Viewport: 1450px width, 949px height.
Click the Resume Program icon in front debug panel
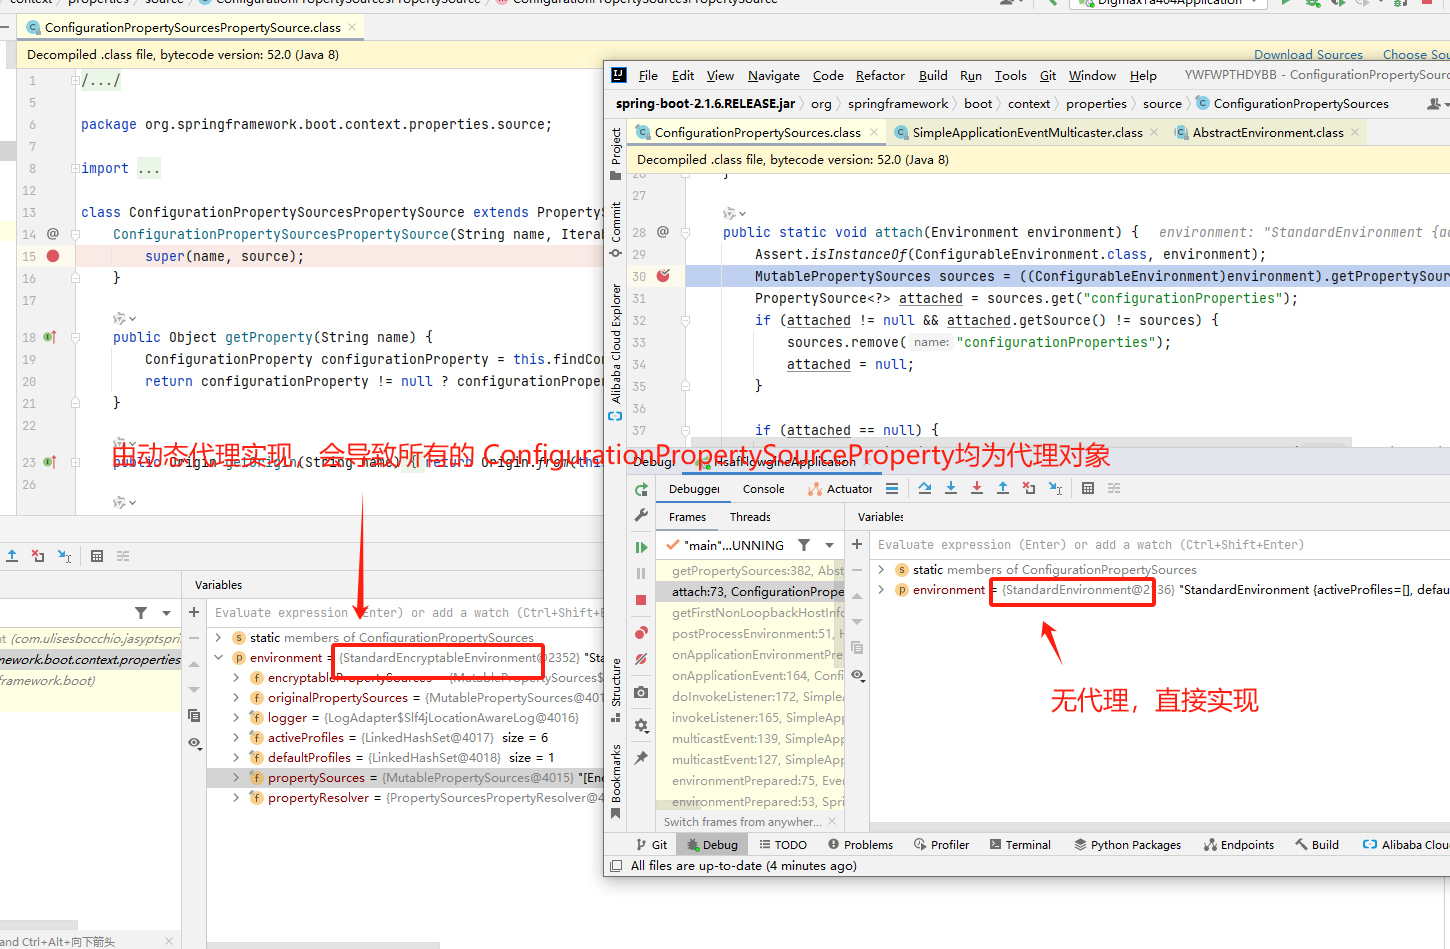tap(641, 547)
